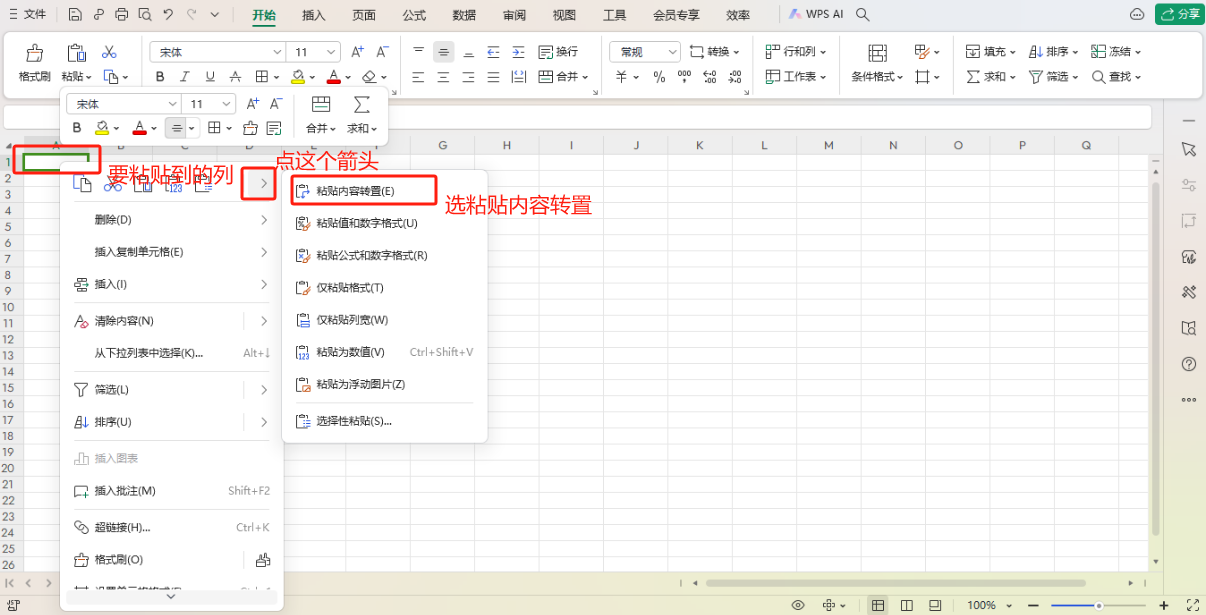Image resolution: width=1206 pixels, height=615 pixels.
Task: Switch to the Data (数据) ribbon tab
Action: pyautogui.click(x=464, y=15)
